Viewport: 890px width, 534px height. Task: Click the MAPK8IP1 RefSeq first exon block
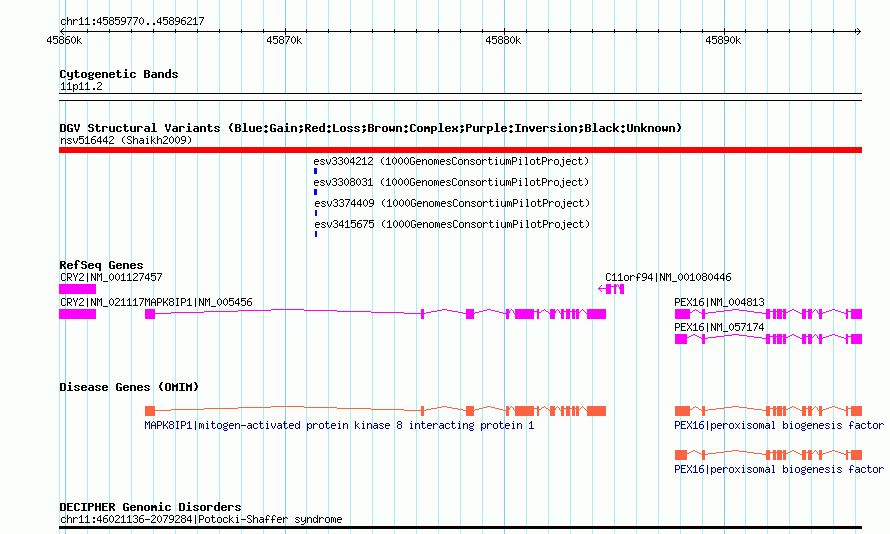tap(150, 314)
